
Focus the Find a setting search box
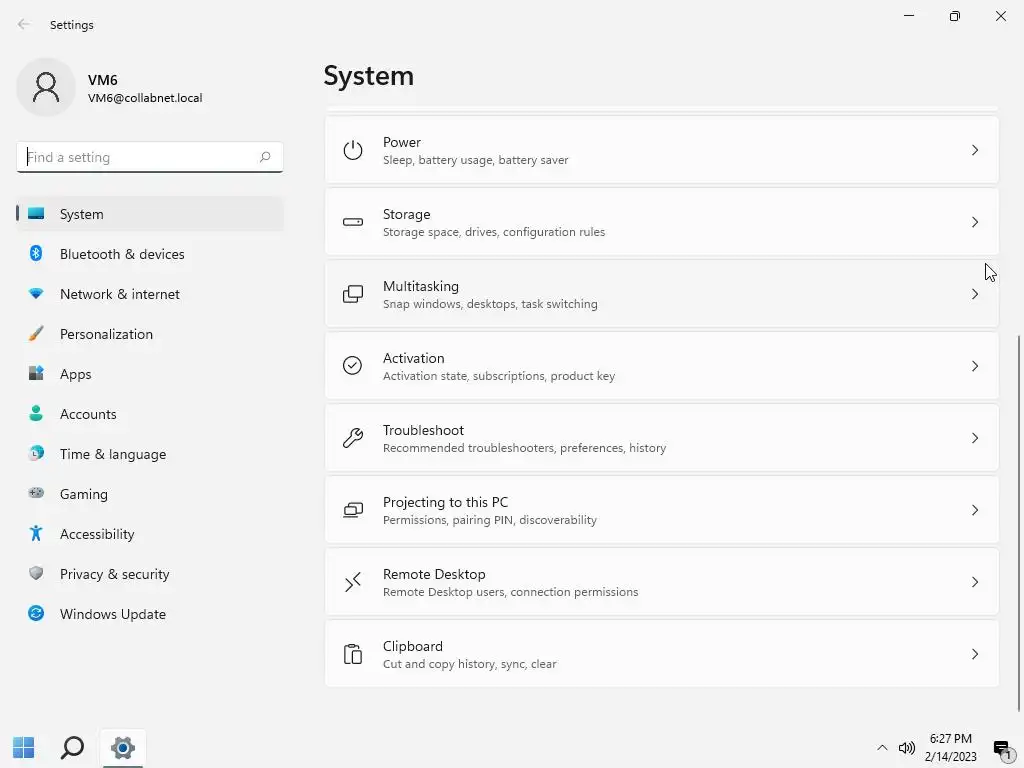point(138,157)
